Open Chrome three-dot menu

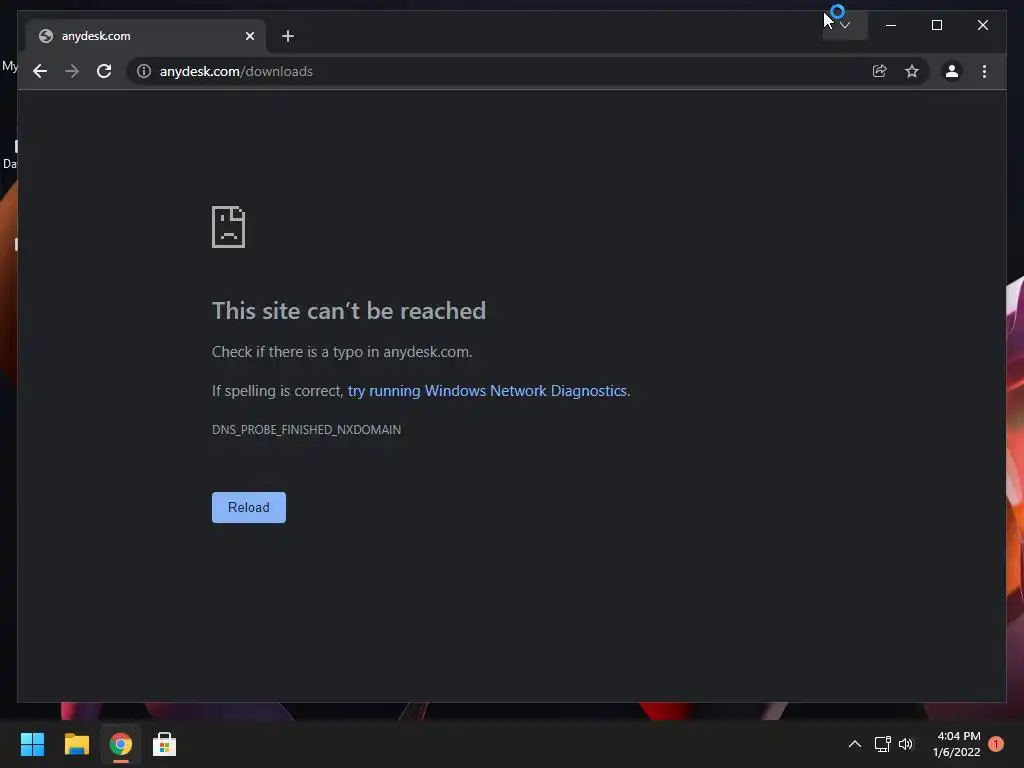[984, 71]
